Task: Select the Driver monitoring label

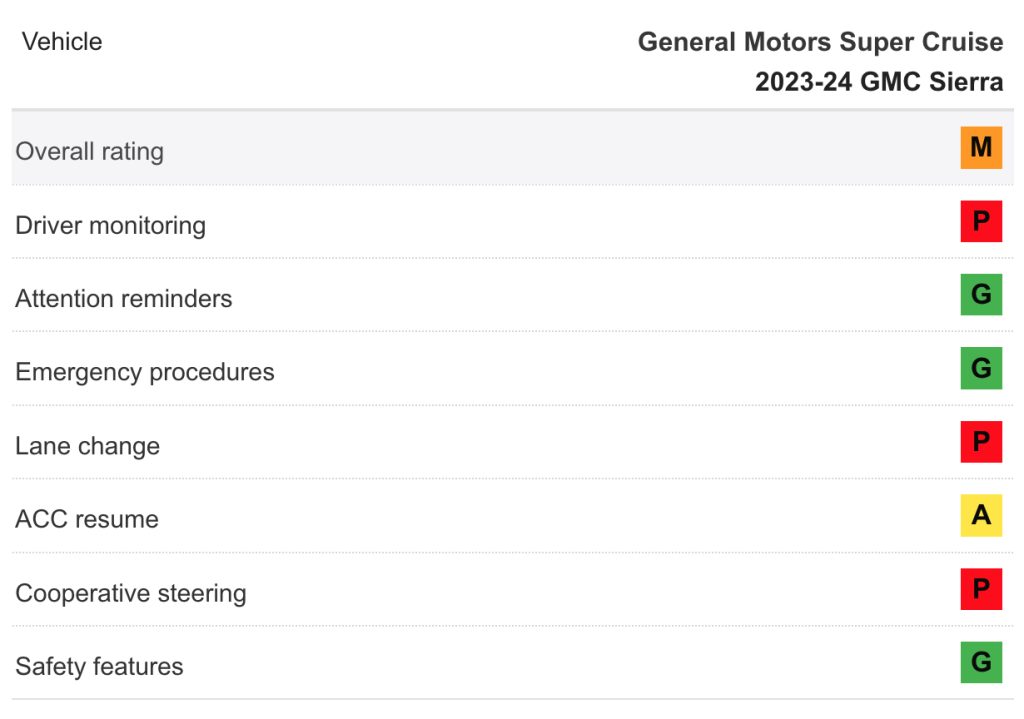Action: 110,225
